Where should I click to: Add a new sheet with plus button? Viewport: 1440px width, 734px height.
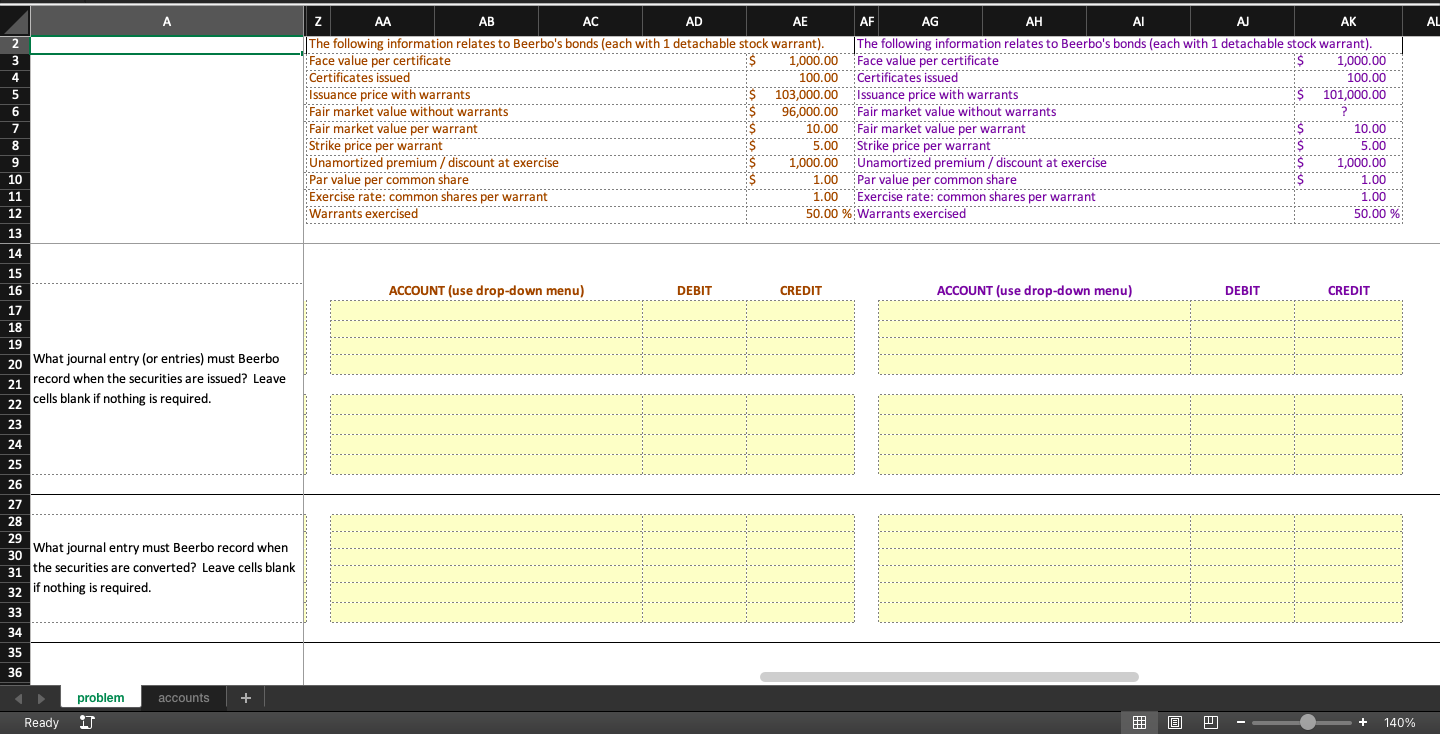(x=246, y=698)
